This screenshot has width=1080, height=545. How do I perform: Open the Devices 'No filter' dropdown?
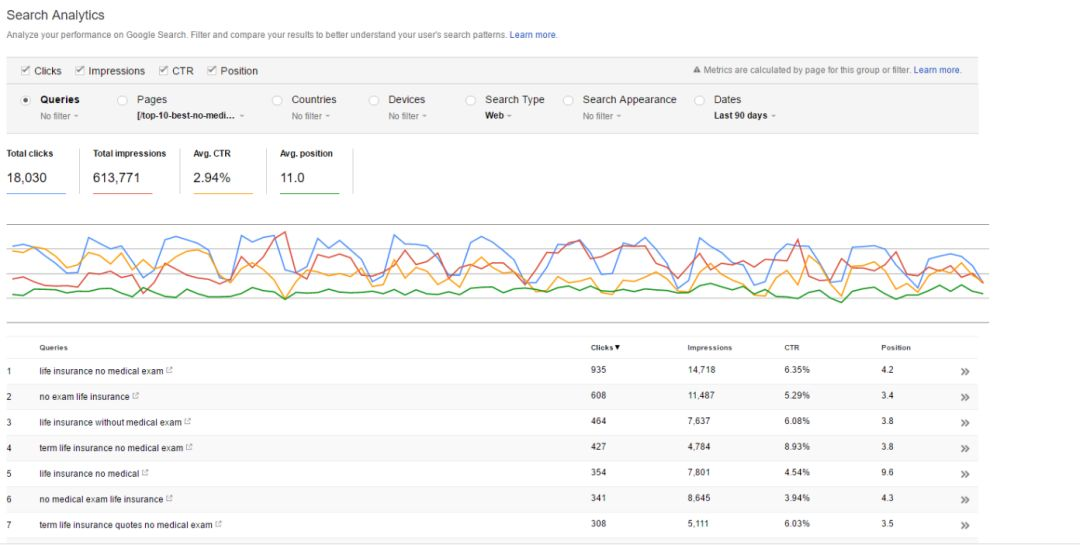click(408, 116)
